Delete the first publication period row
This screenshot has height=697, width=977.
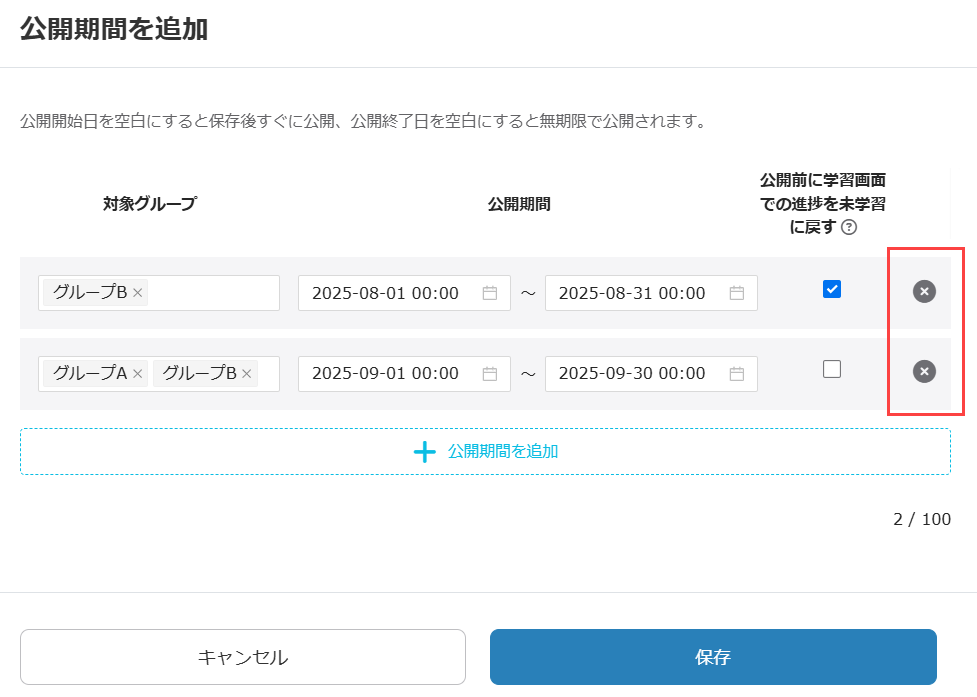click(x=924, y=291)
